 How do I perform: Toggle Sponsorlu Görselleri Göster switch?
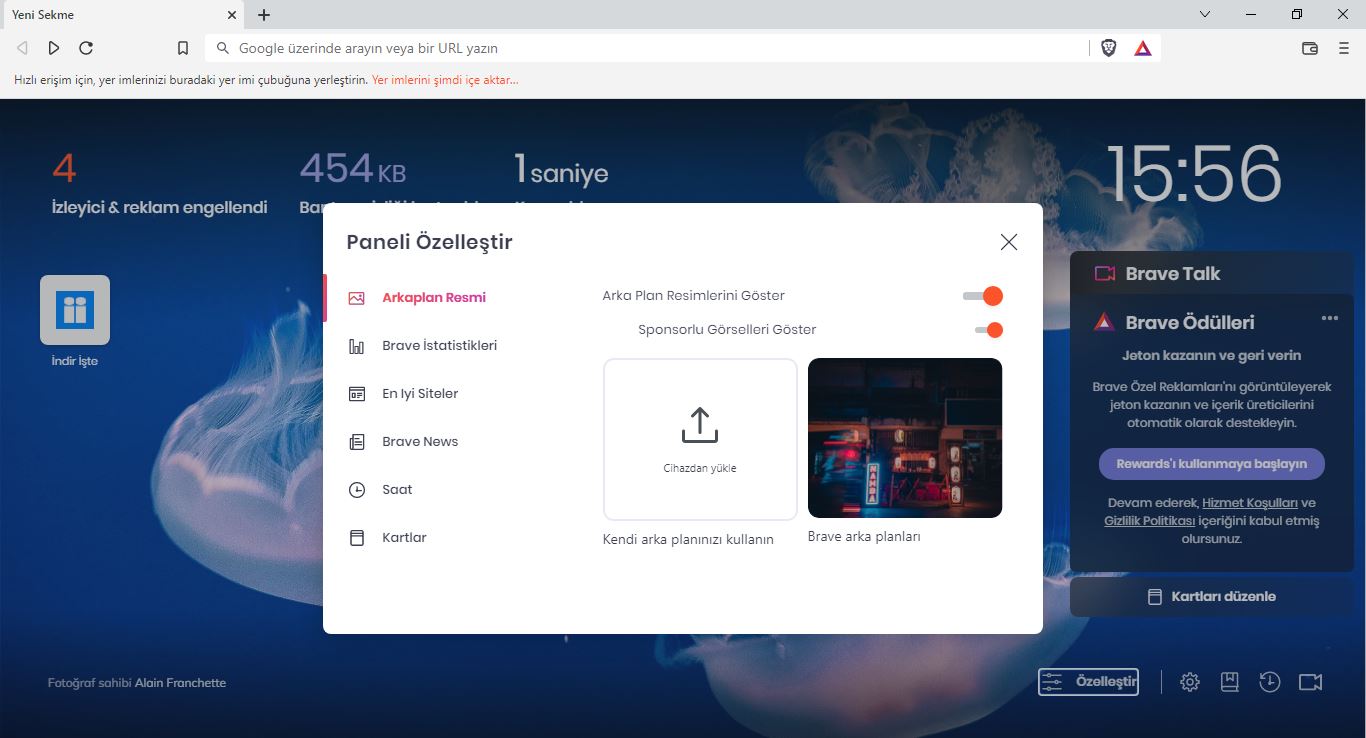988,330
